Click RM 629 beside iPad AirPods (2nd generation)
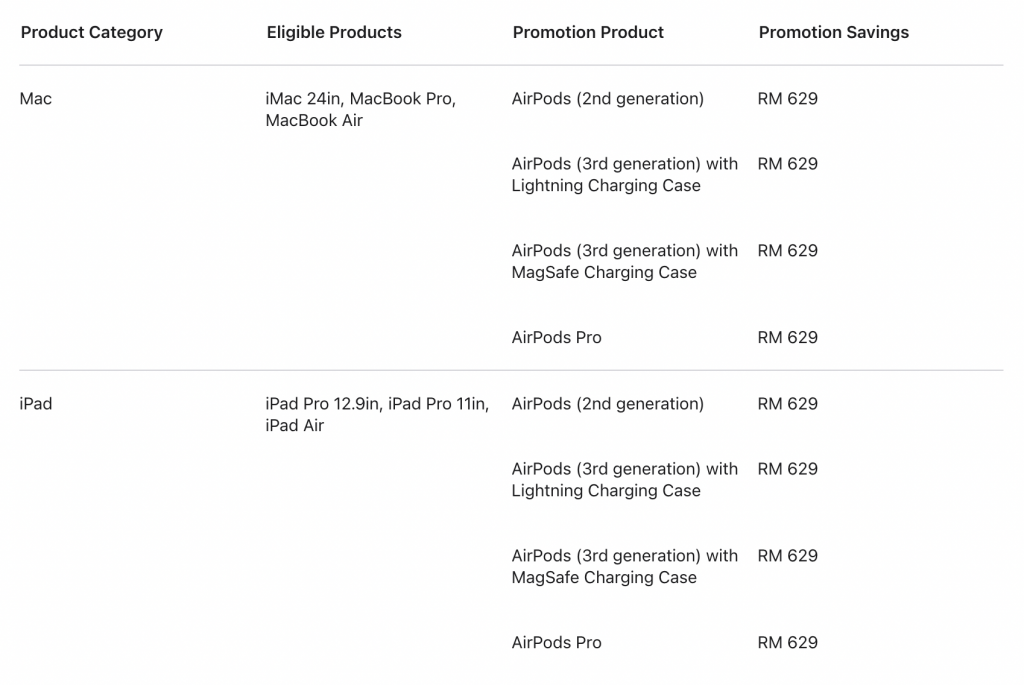Viewport: 1024px width, 685px height. 788,404
